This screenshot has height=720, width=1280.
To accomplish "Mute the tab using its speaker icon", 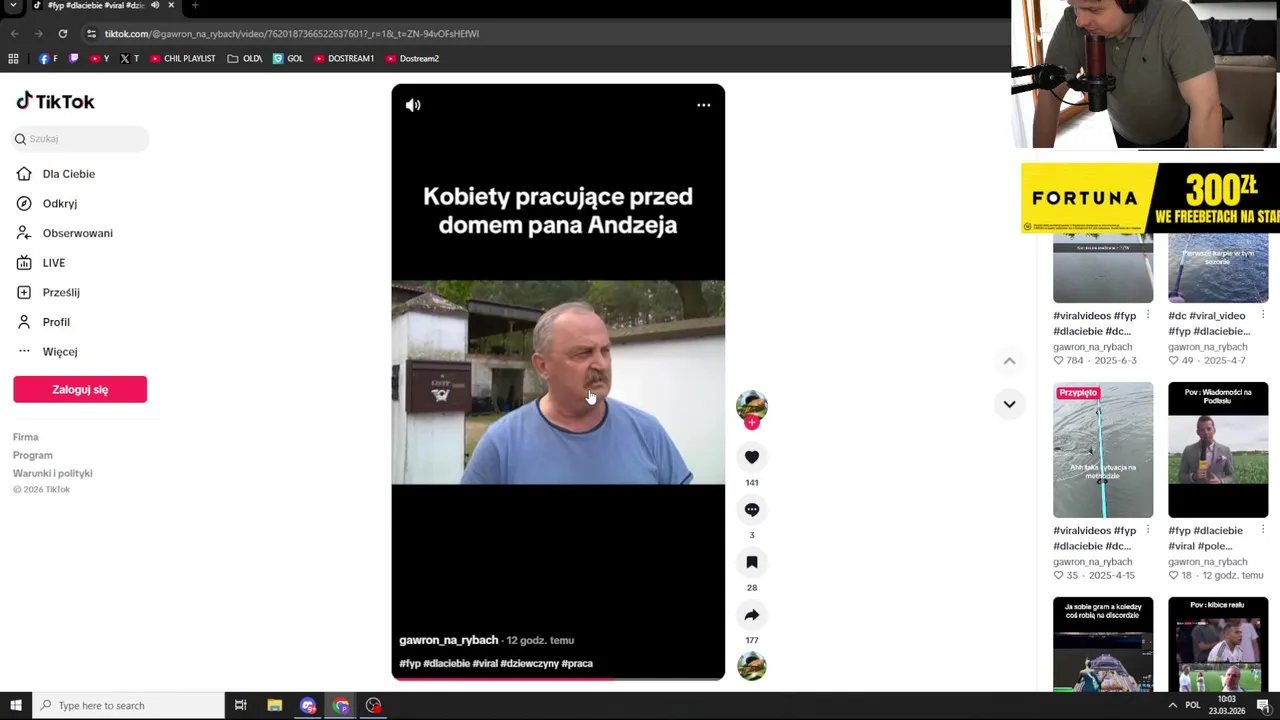I will point(155,5).
